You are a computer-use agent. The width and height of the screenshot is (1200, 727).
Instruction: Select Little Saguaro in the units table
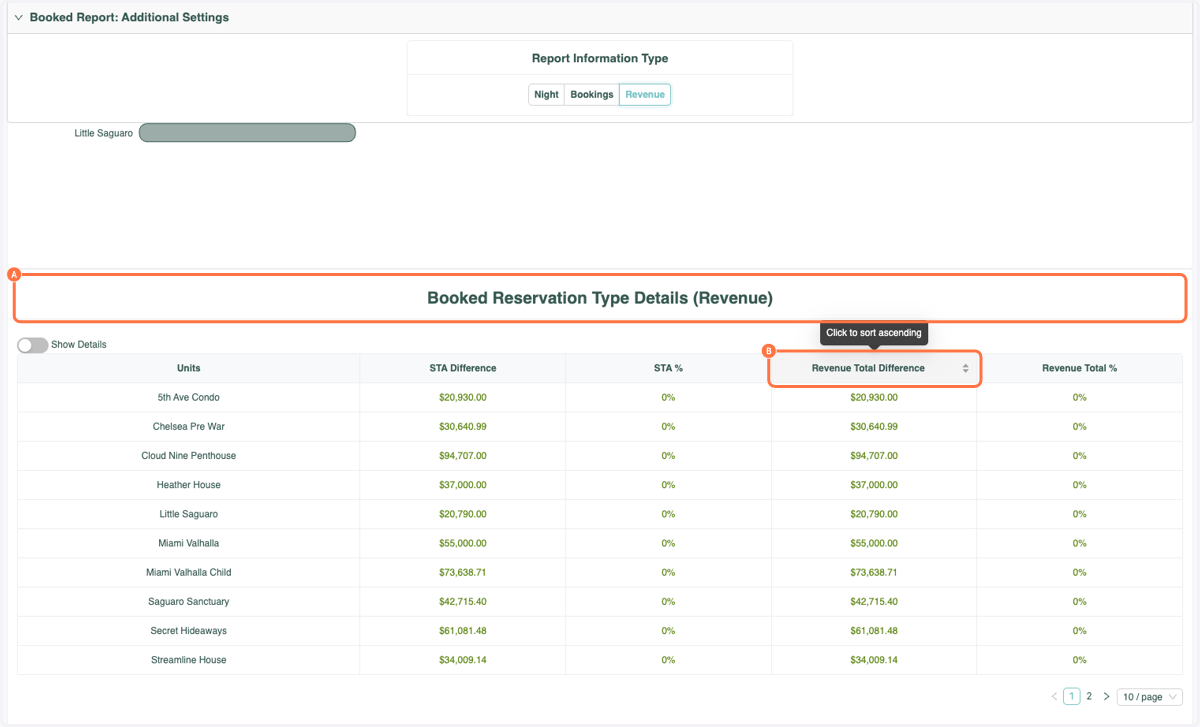pos(189,514)
